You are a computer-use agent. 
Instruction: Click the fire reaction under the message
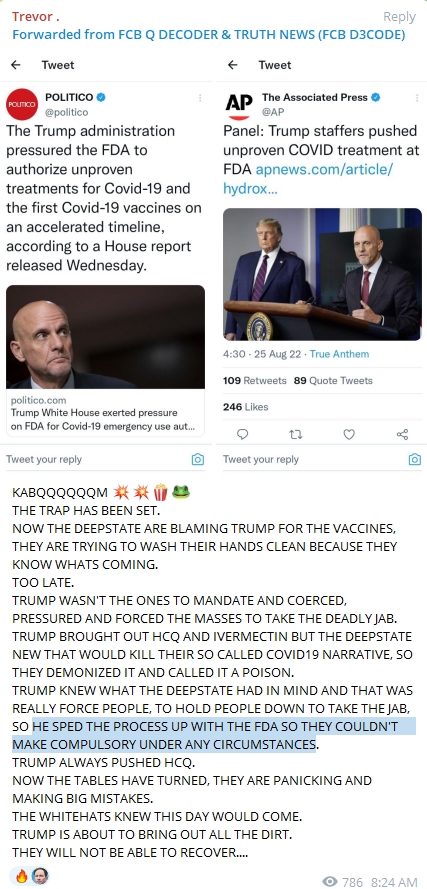tap(22, 875)
